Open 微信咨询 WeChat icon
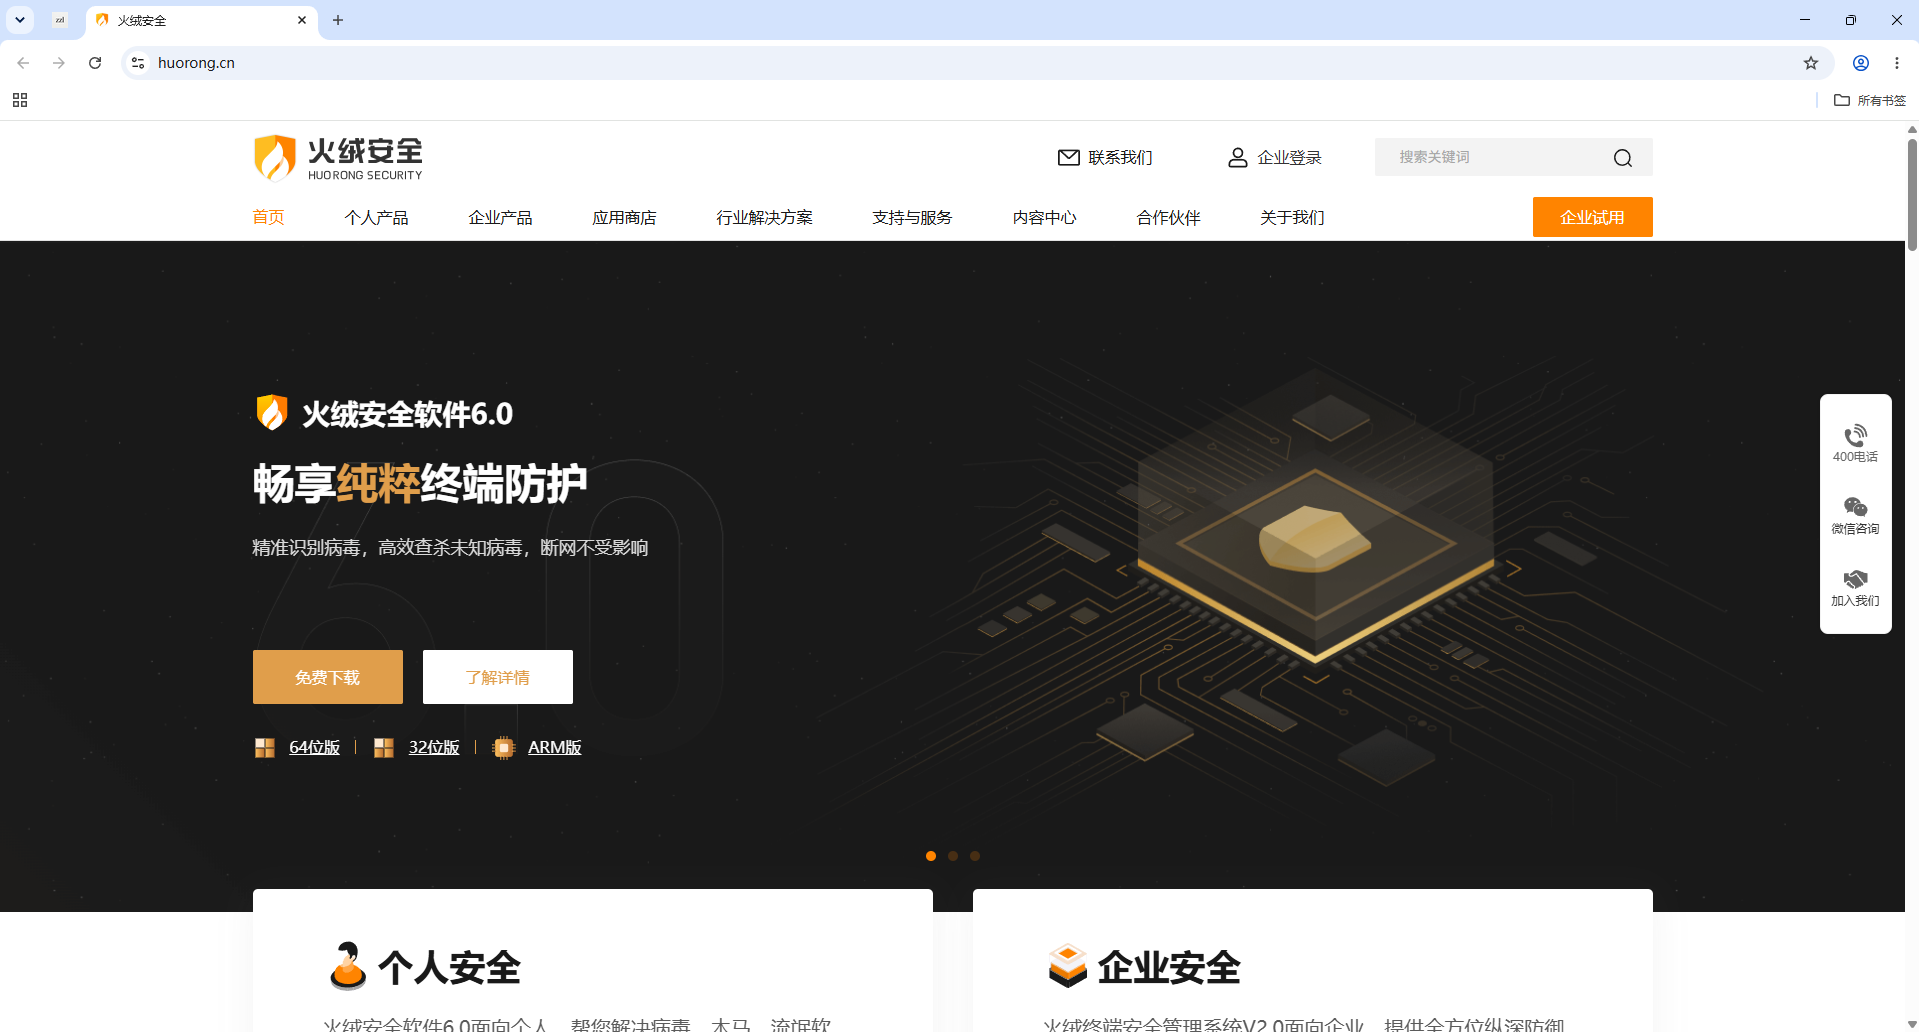 [x=1856, y=507]
